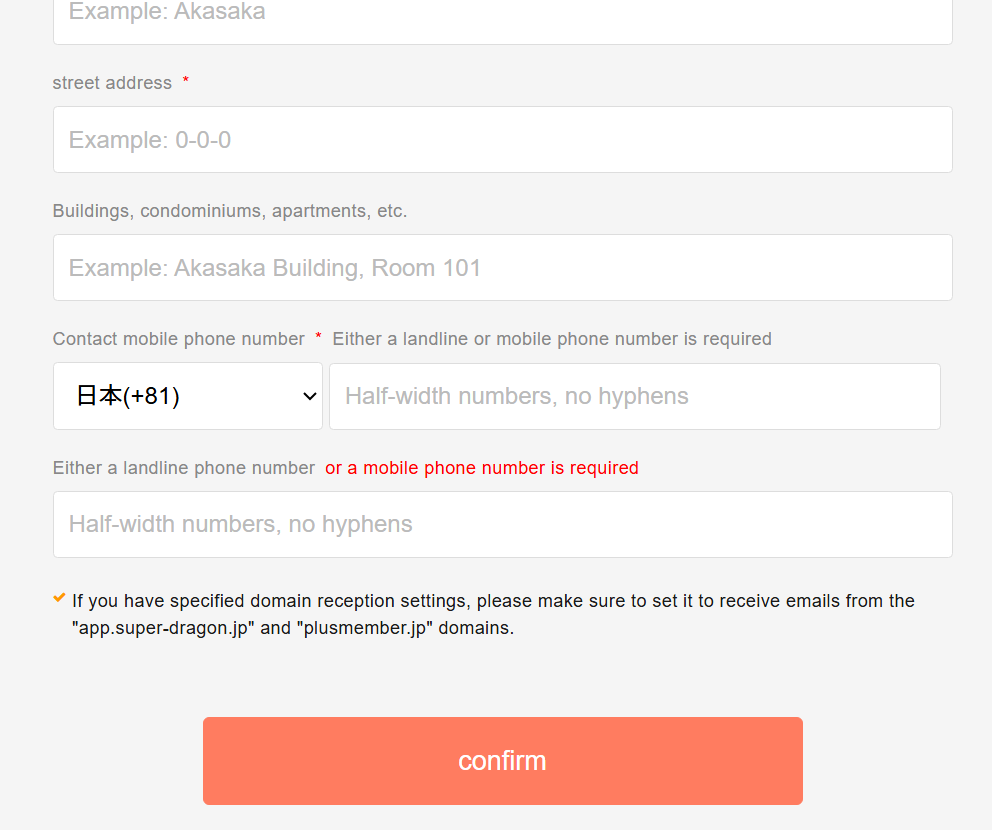
Task: Click the 'street address' label
Action: [x=112, y=83]
